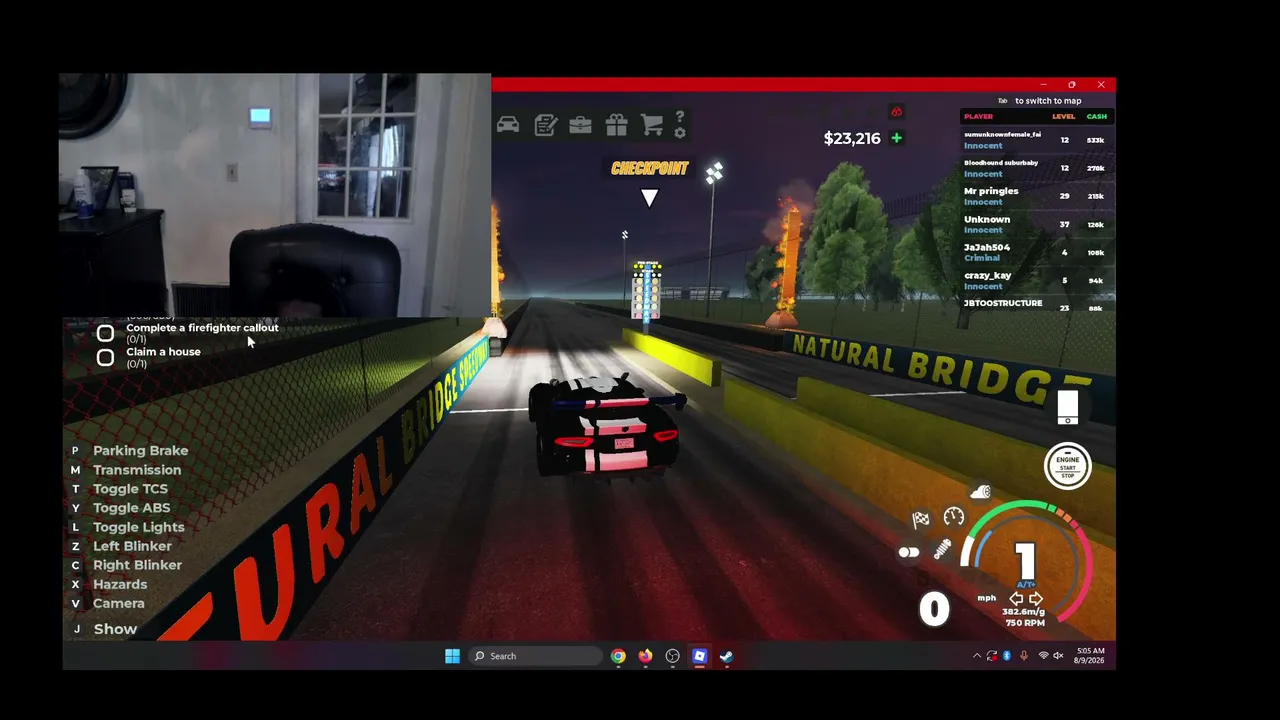Open the Roblox app on taskbar
This screenshot has height=720, width=1280.
tap(699, 656)
